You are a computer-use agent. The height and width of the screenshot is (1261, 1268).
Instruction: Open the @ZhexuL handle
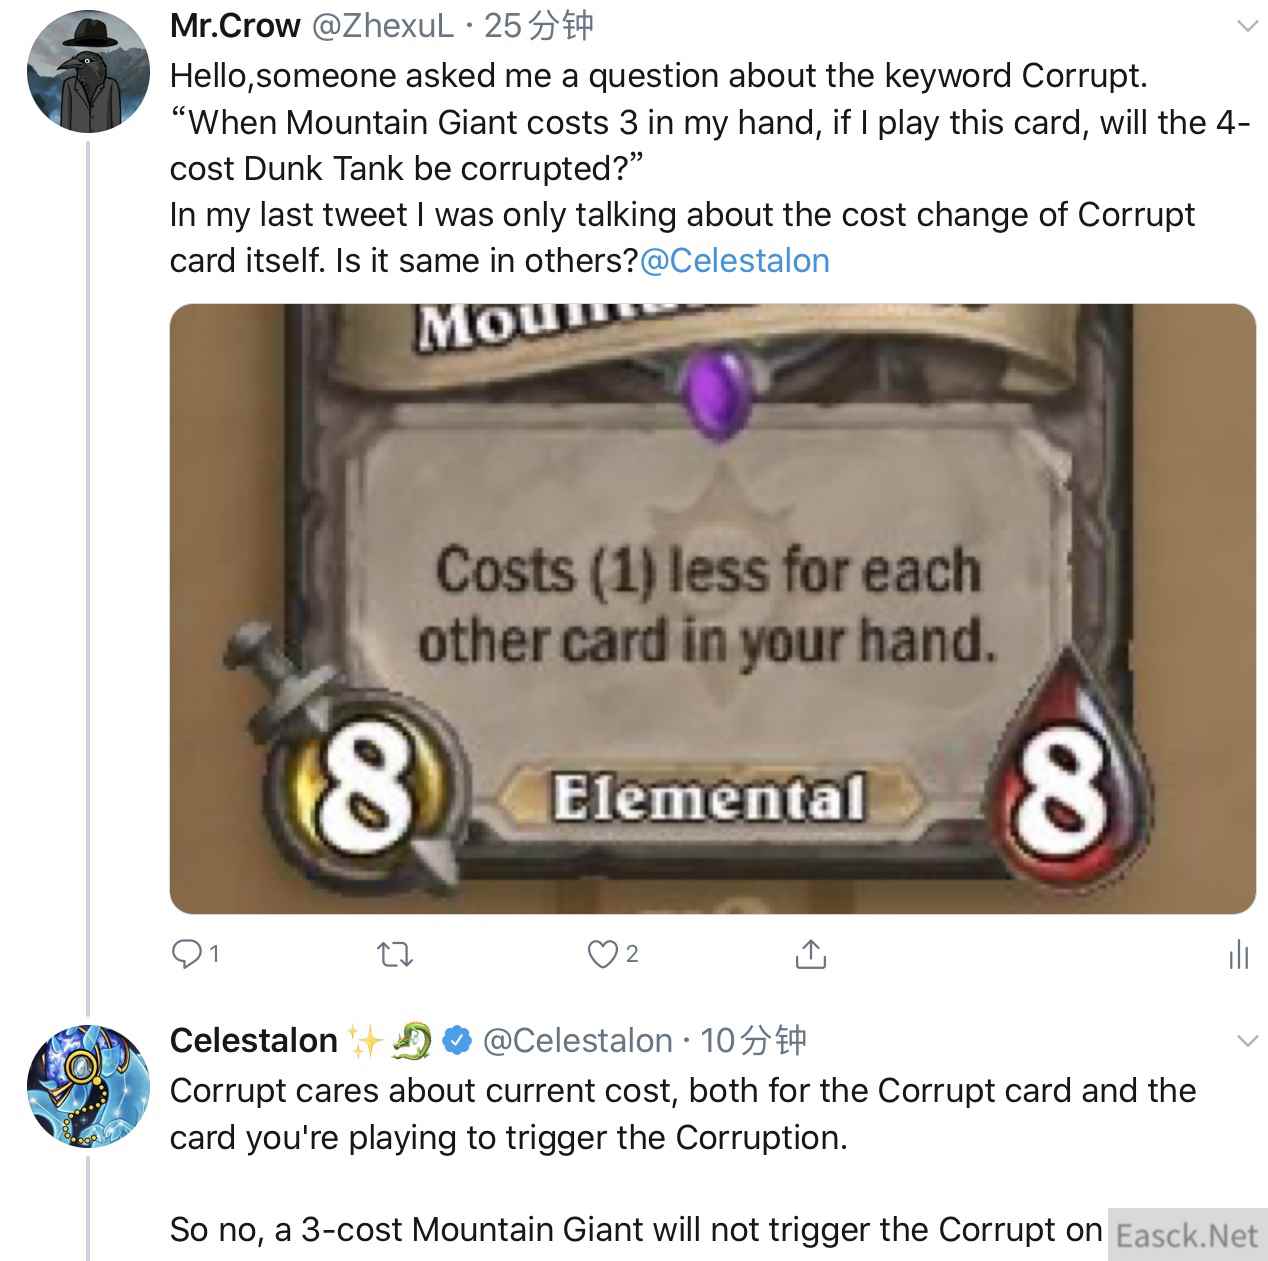click(384, 25)
